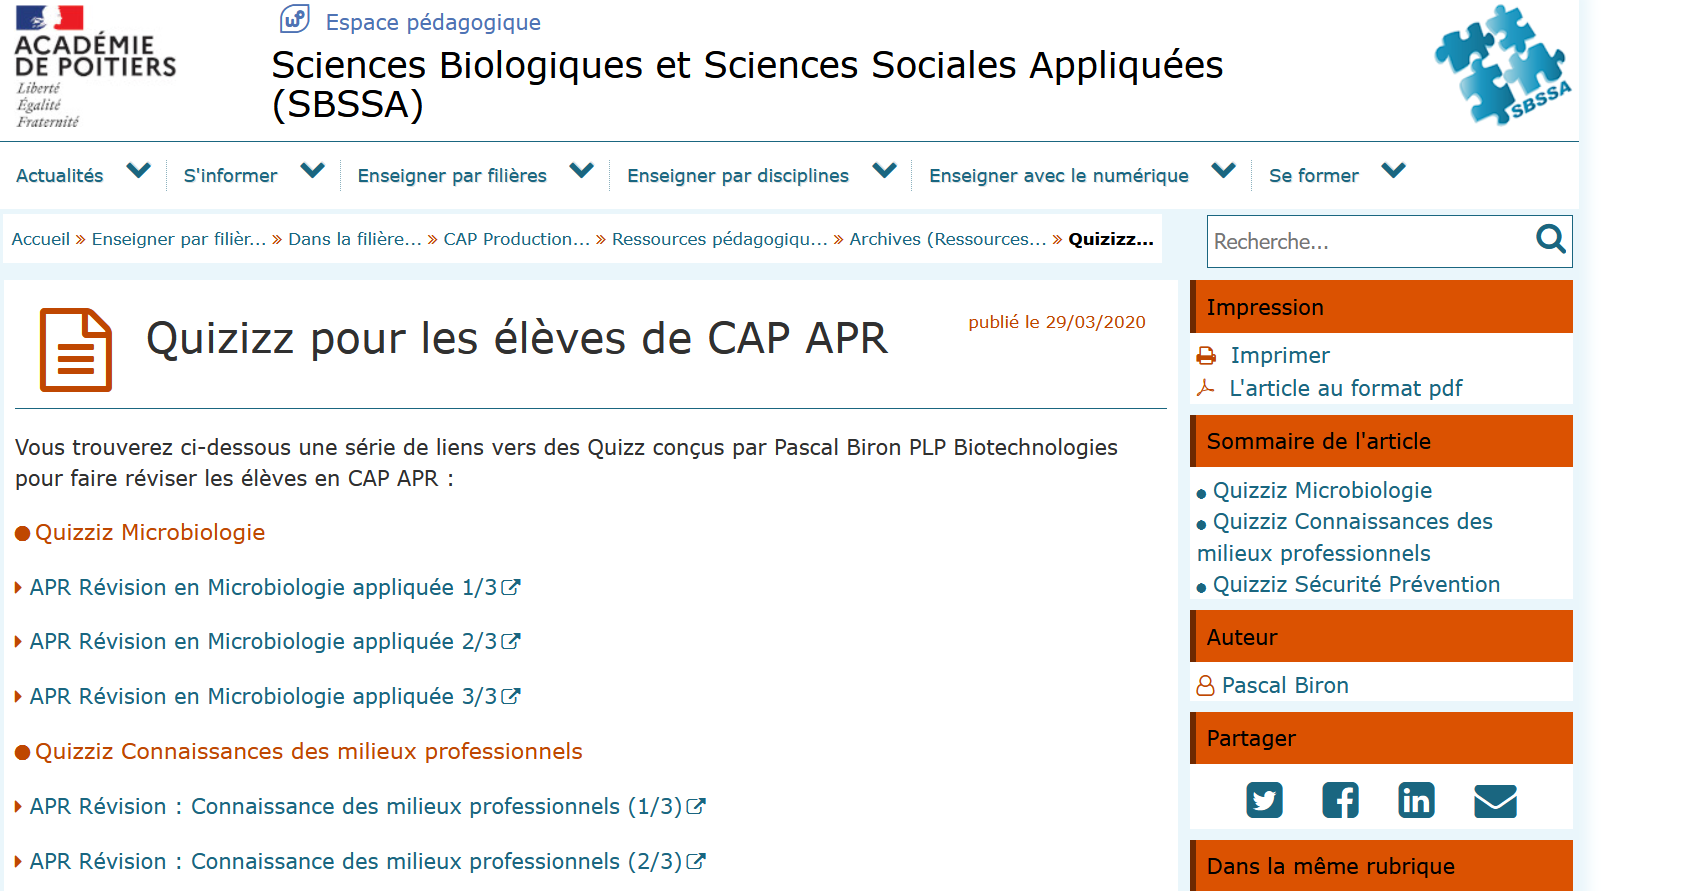Expand Enseigner par filières chevron
The image size is (1681, 891).
[582, 171]
